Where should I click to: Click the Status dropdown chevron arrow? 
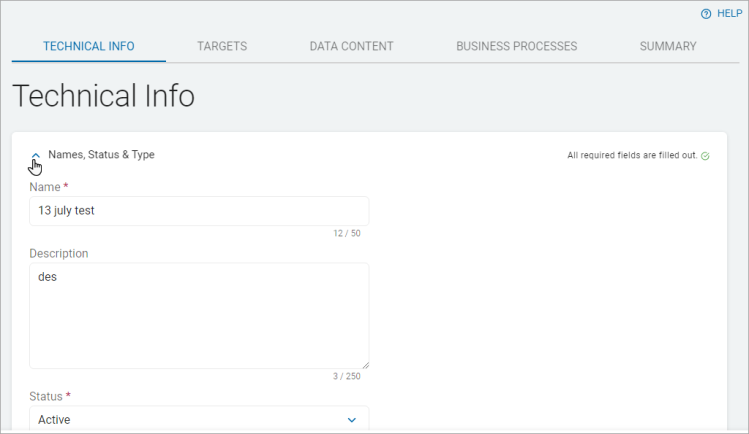click(x=351, y=420)
